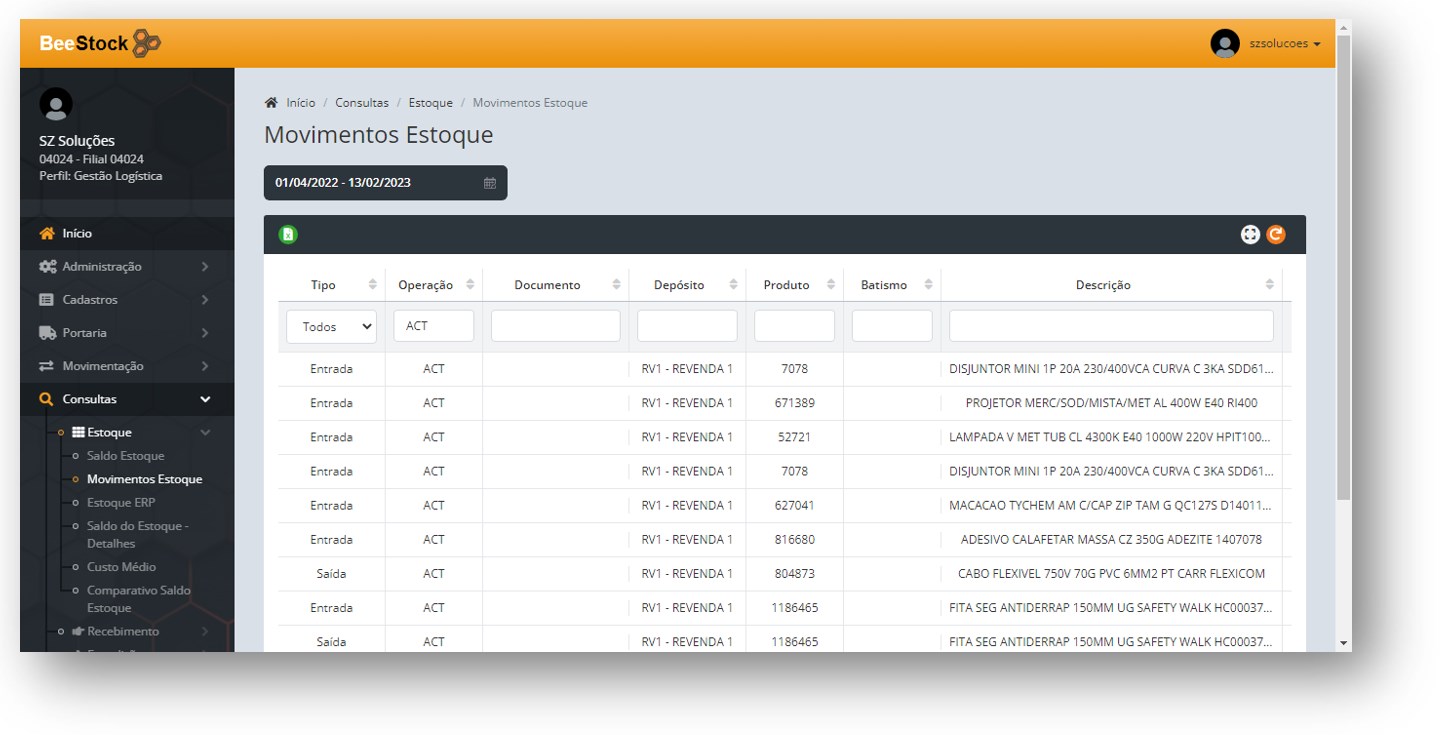
Task: Click the home icon in breadcrumb
Action: (271, 103)
